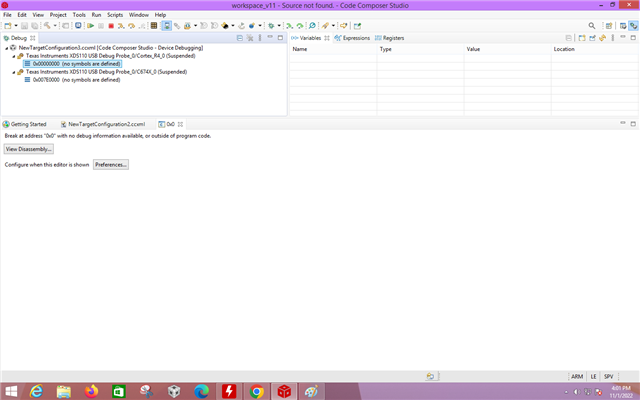Viewport: 640px width, 400px height.
Task: Collapse all in the Debug view toolbar
Action: click(x=240, y=38)
